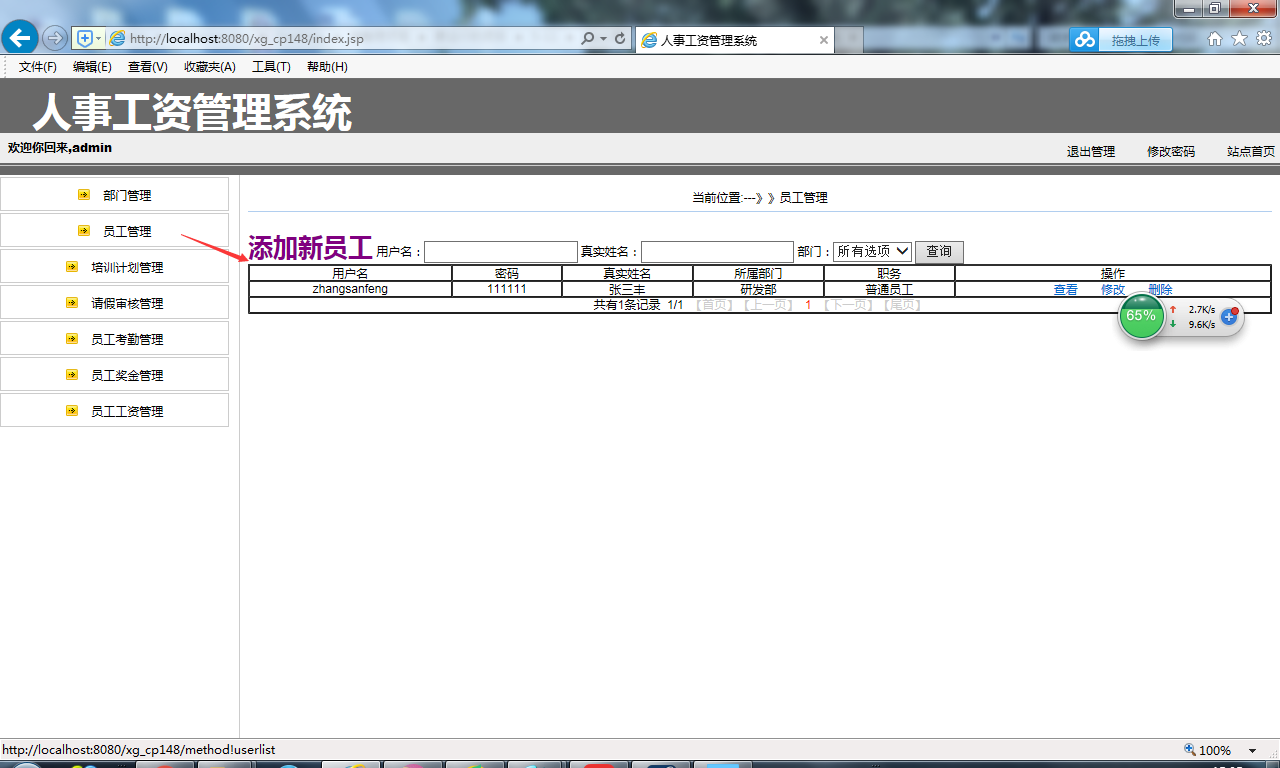
Task: Open the 文件(F) menu
Action: coord(38,67)
